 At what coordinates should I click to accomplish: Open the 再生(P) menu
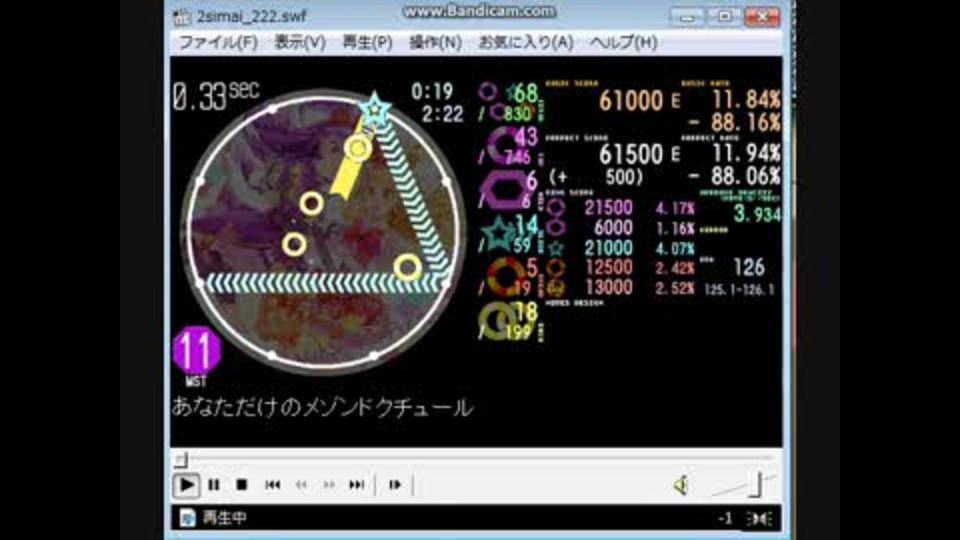(x=367, y=42)
